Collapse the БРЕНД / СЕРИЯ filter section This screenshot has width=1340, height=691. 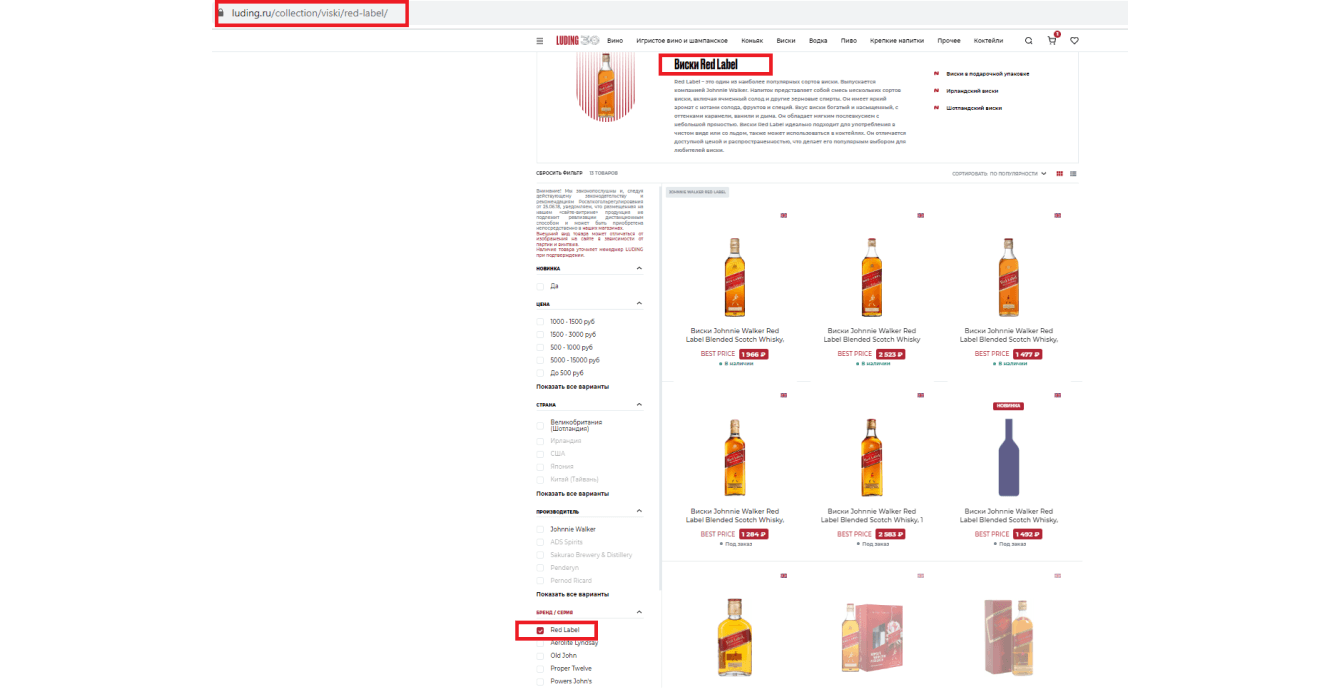[x=639, y=612]
